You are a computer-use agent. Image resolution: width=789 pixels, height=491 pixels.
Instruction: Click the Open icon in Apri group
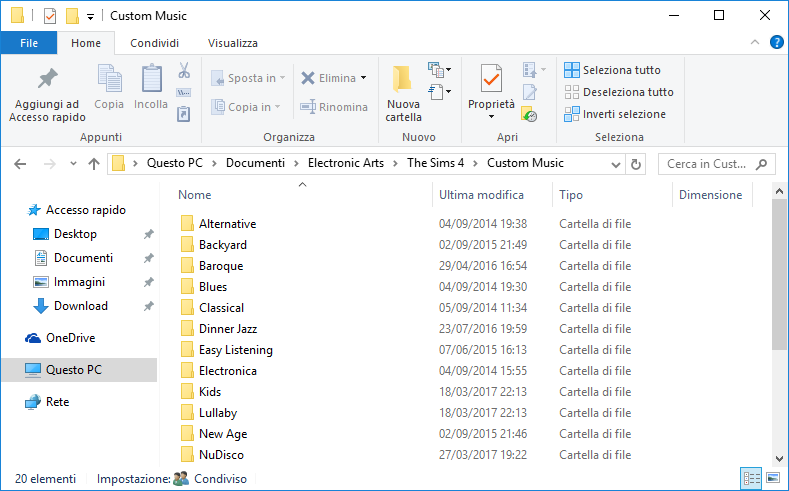pyautogui.click(x=534, y=70)
